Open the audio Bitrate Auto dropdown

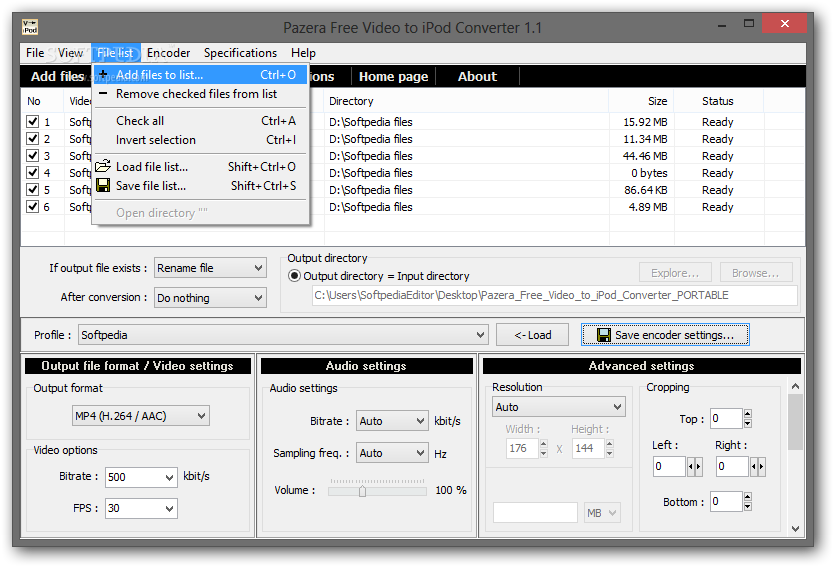coord(392,421)
